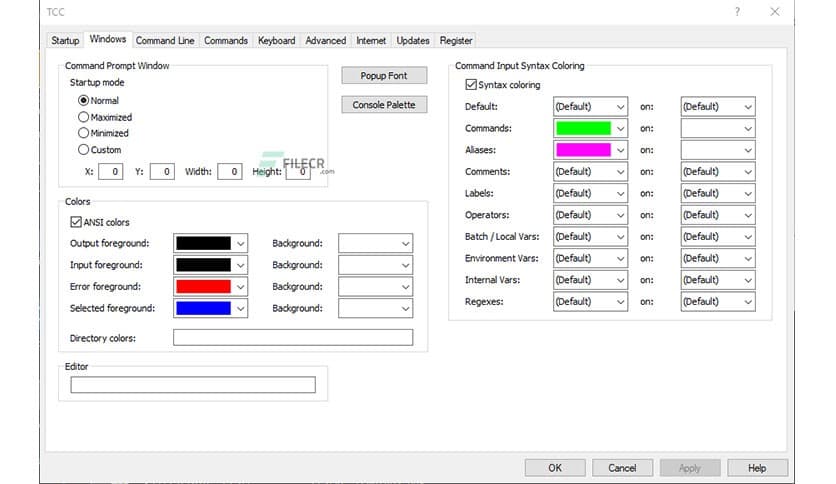This screenshot has height=484, width=836.
Task: Open the Operators foreground color dropdown
Action: (590, 215)
